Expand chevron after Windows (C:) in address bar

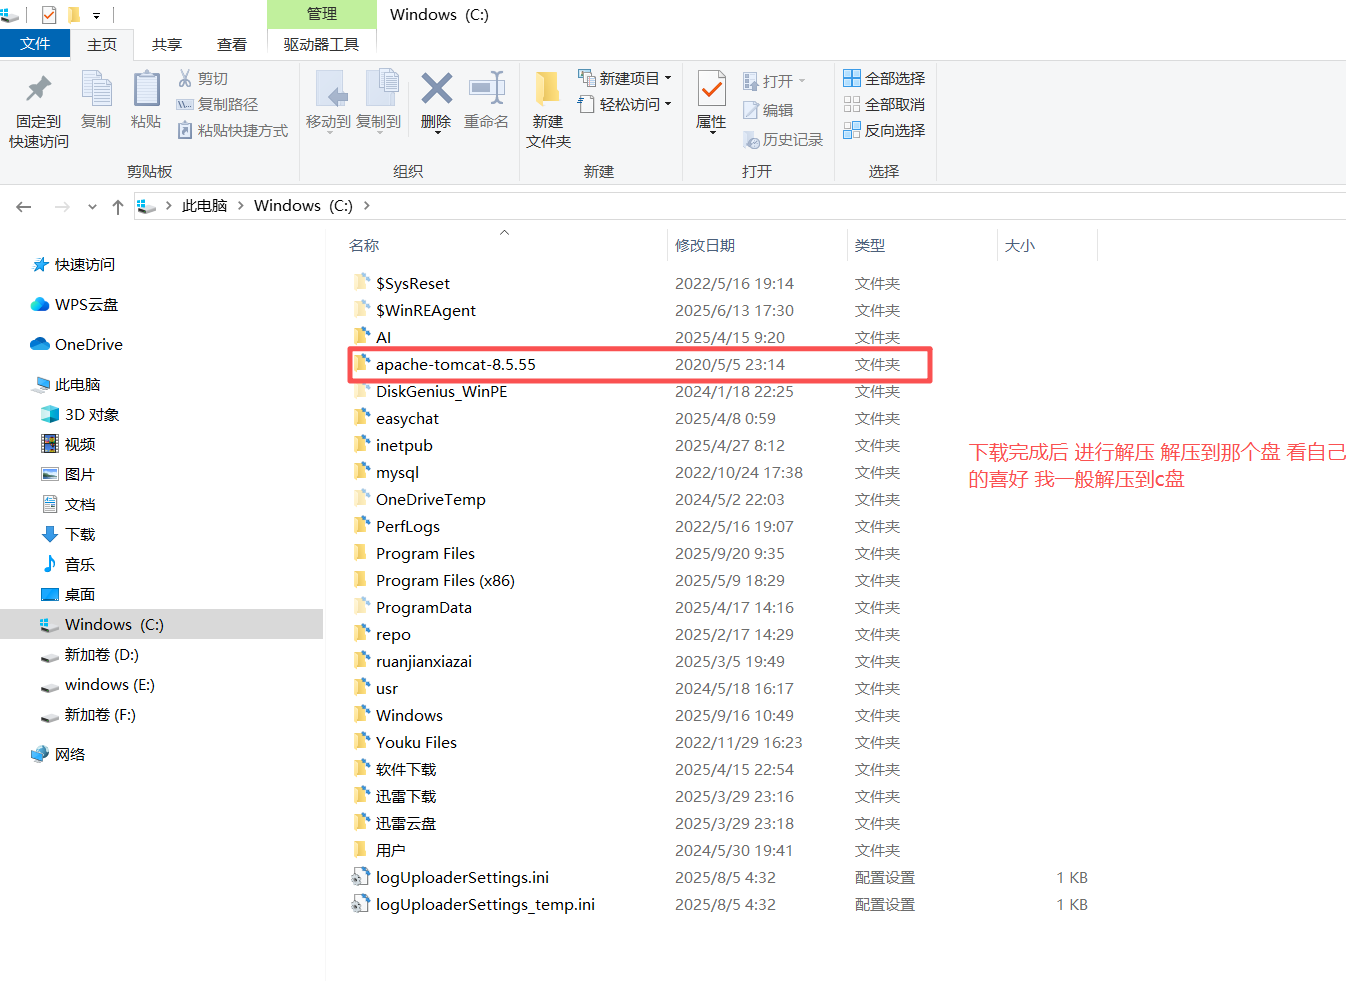click(x=367, y=206)
